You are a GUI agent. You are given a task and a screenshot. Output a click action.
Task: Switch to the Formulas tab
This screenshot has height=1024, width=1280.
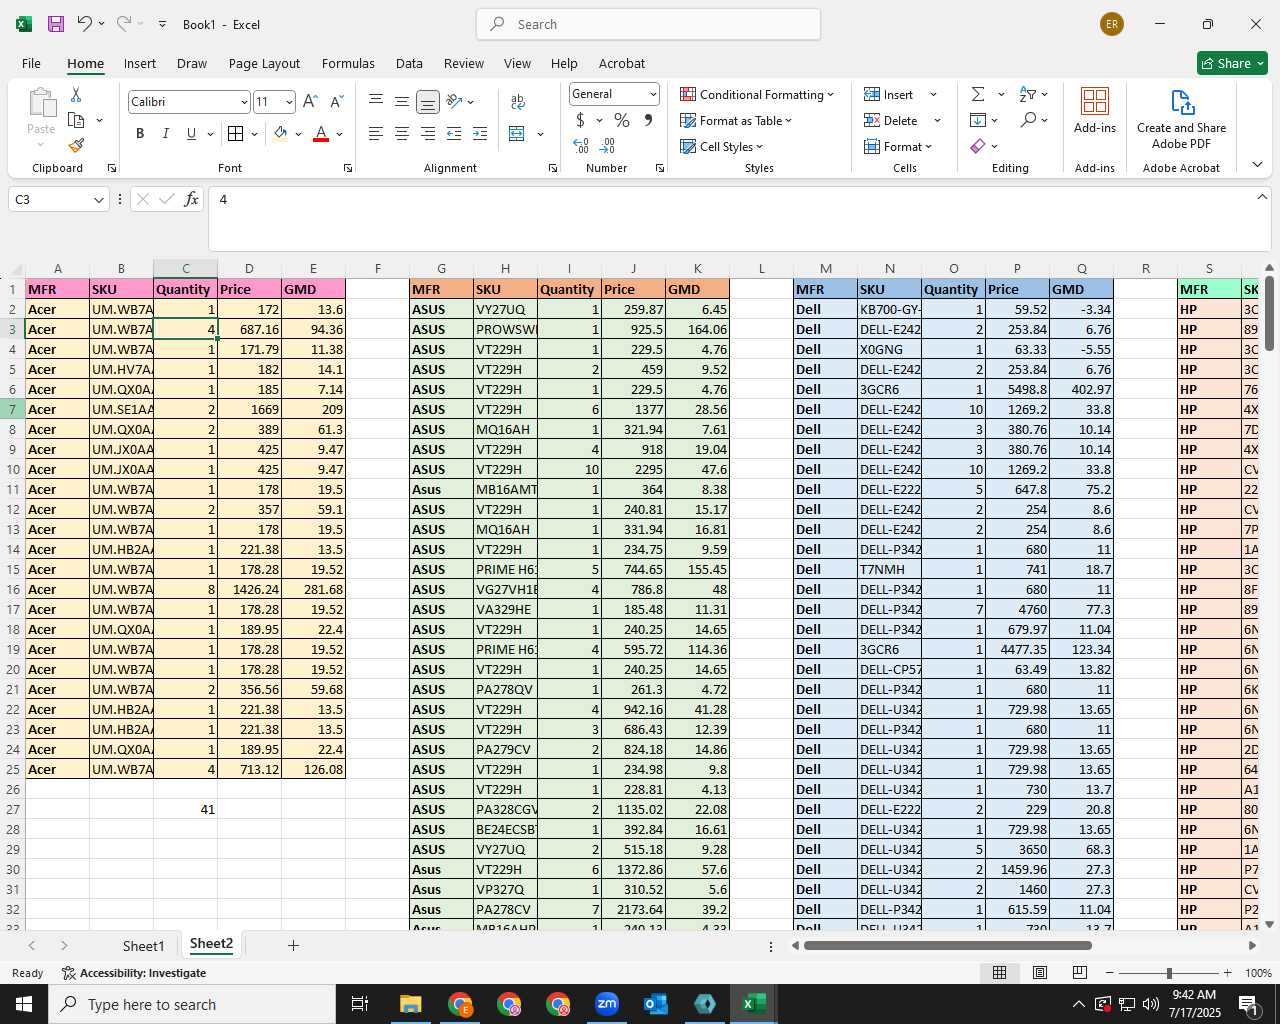point(348,63)
